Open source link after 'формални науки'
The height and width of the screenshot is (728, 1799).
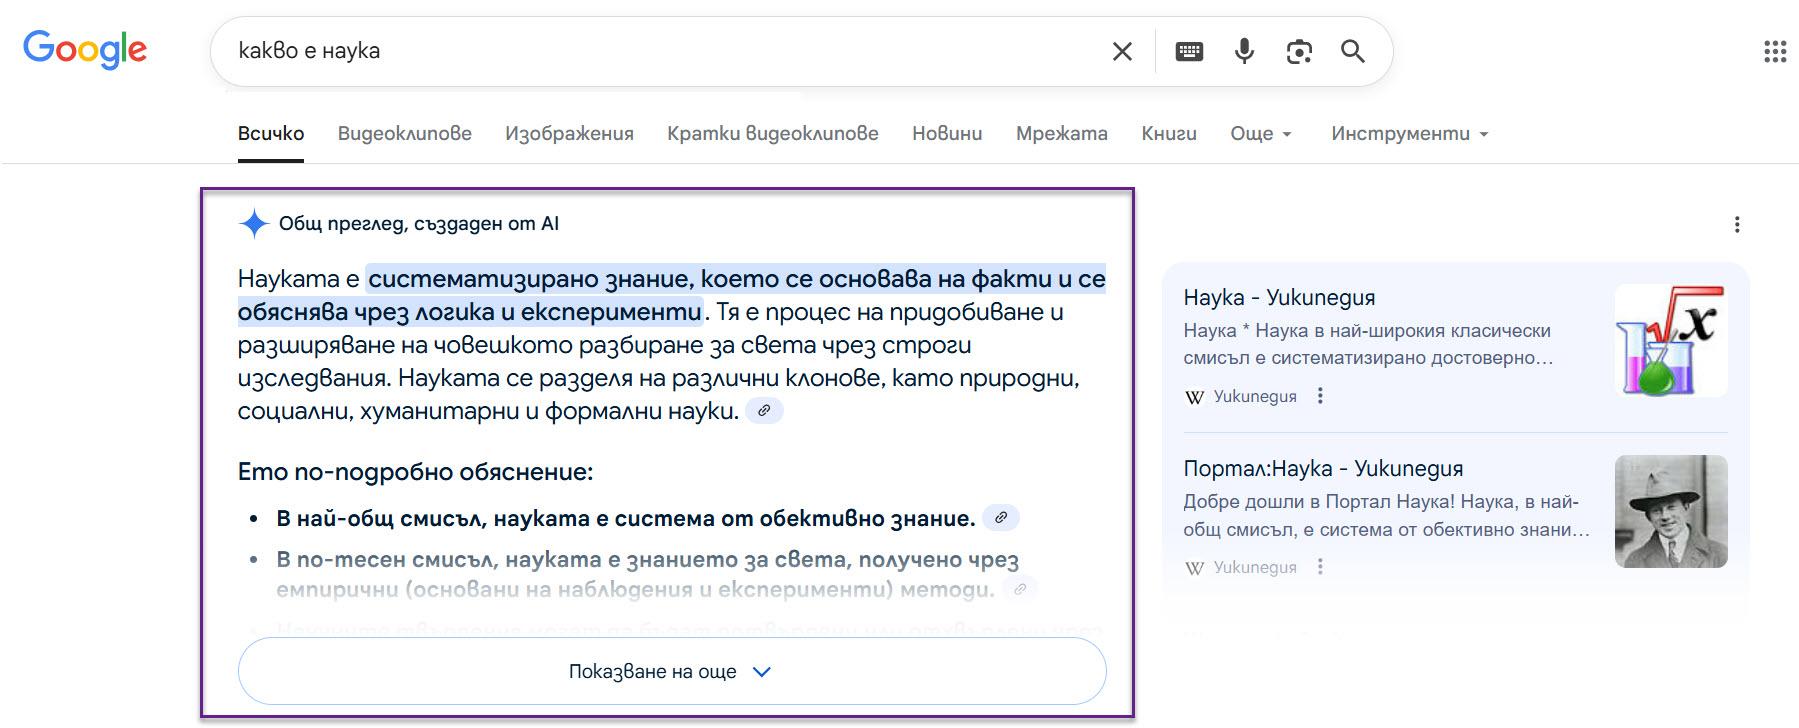point(764,410)
